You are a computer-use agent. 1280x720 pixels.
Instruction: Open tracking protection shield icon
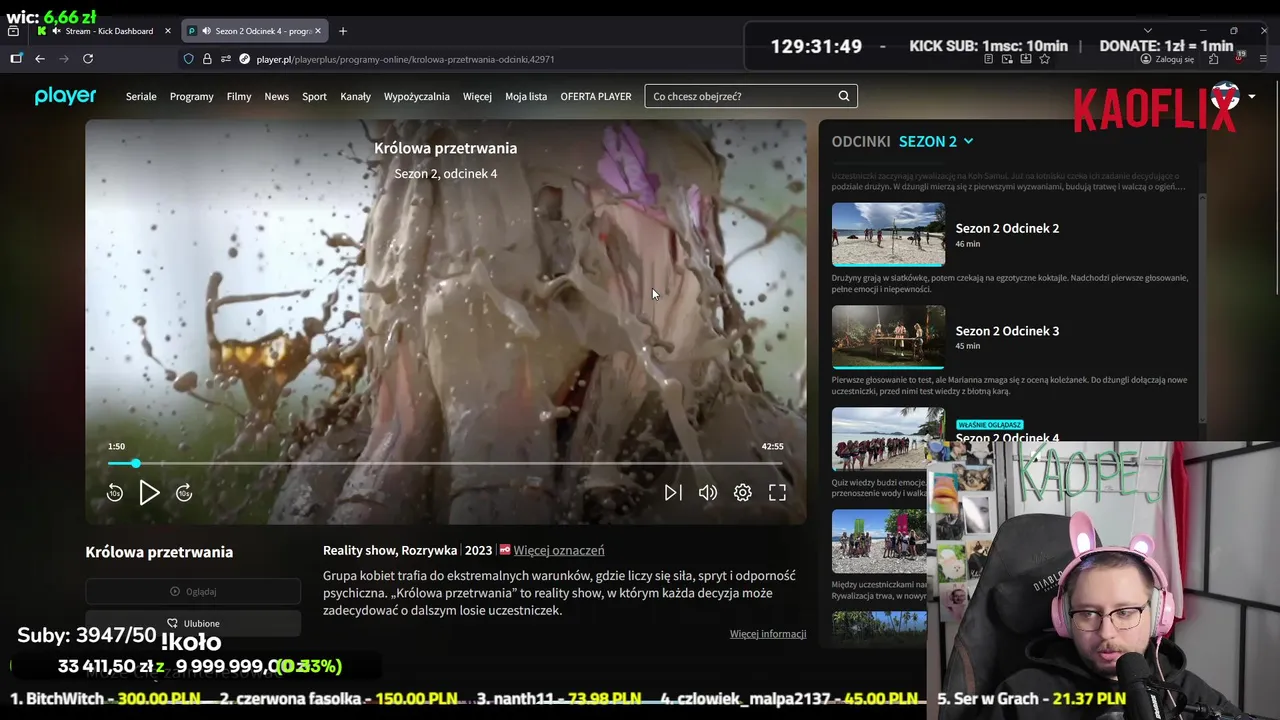[188, 59]
